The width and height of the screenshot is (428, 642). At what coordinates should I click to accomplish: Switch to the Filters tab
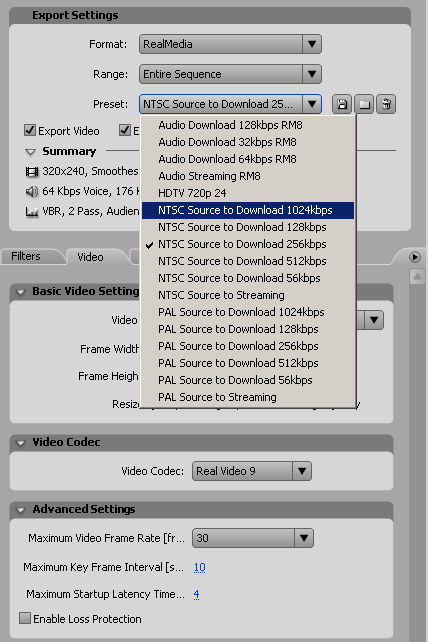point(26,256)
